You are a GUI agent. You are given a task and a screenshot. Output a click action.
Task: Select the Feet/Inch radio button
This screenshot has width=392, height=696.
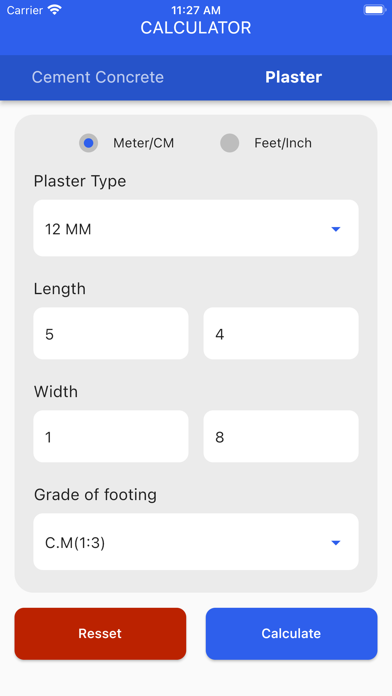230,143
